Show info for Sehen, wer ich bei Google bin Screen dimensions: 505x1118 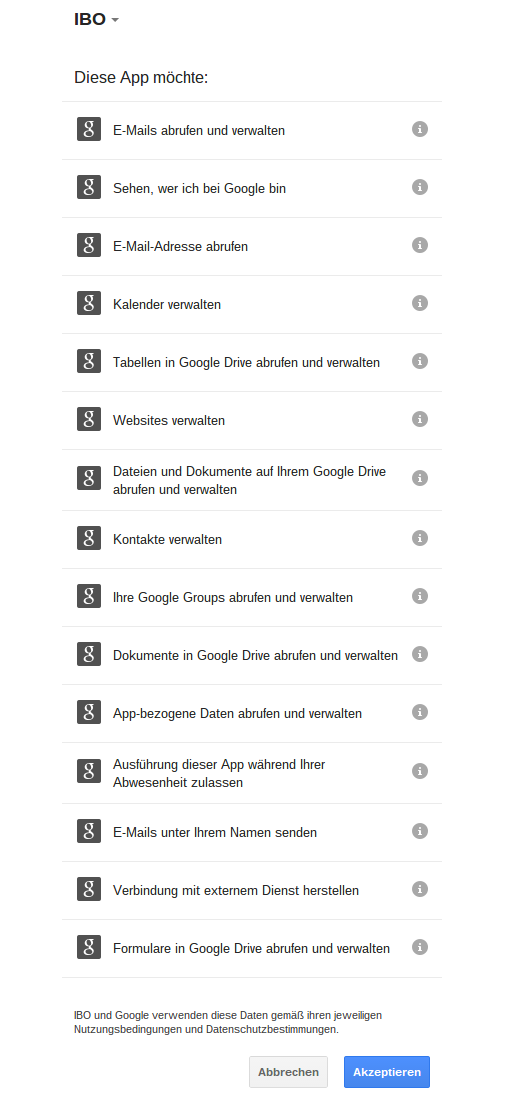[x=420, y=187]
